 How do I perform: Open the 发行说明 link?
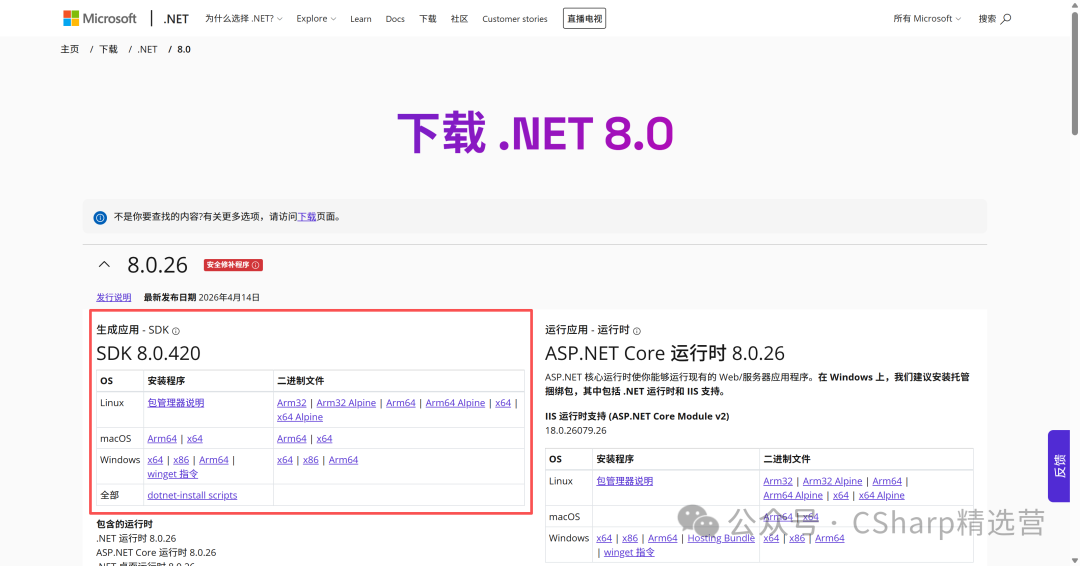coord(114,297)
